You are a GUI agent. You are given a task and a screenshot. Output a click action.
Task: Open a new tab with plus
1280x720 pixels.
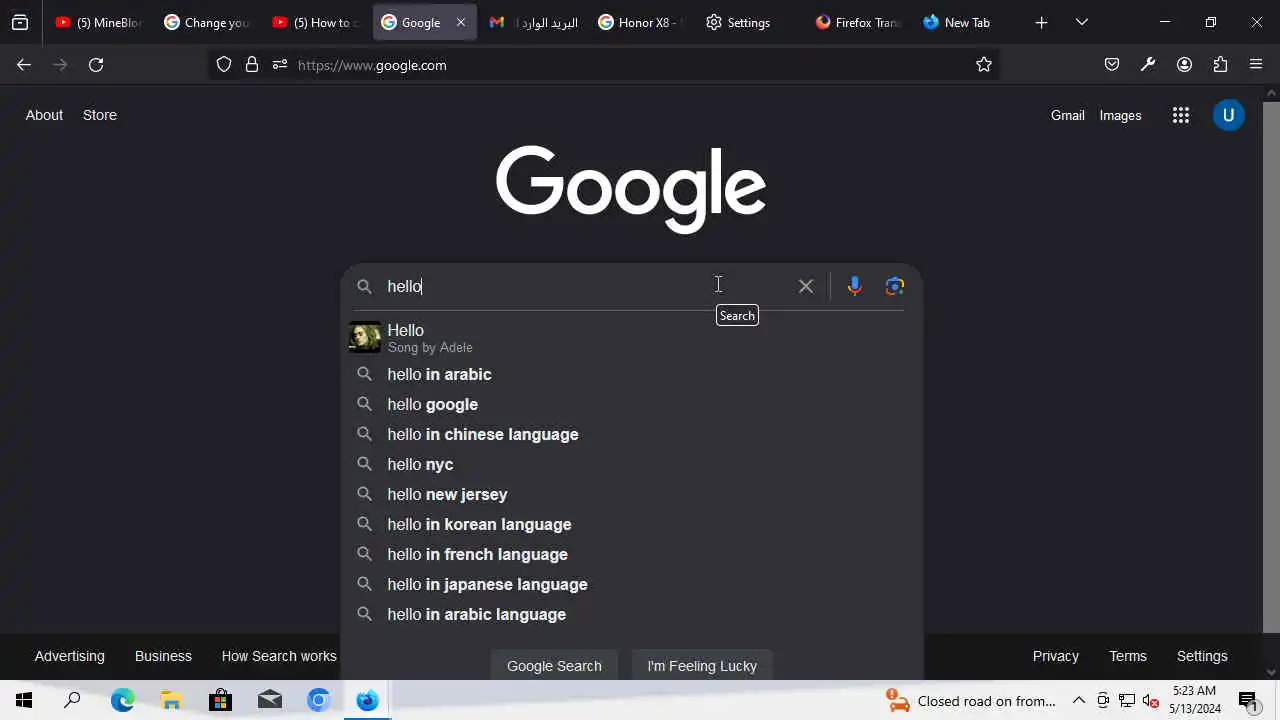pyautogui.click(x=1041, y=22)
